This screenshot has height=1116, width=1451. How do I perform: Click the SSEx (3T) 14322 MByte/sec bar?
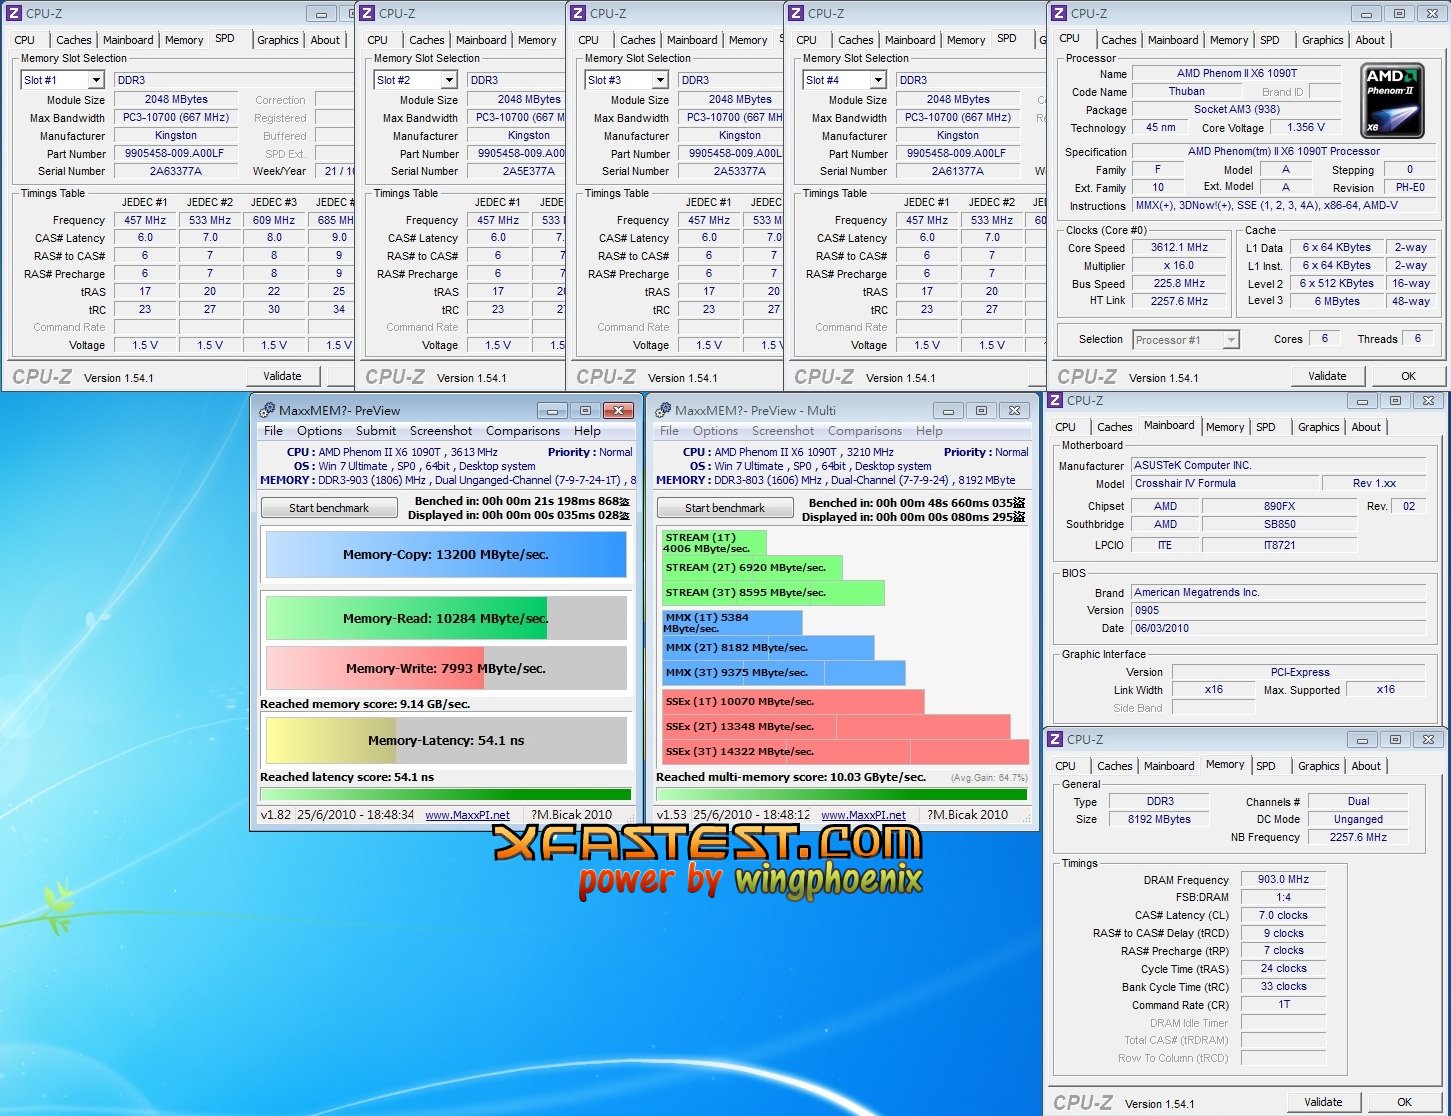tap(845, 752)
